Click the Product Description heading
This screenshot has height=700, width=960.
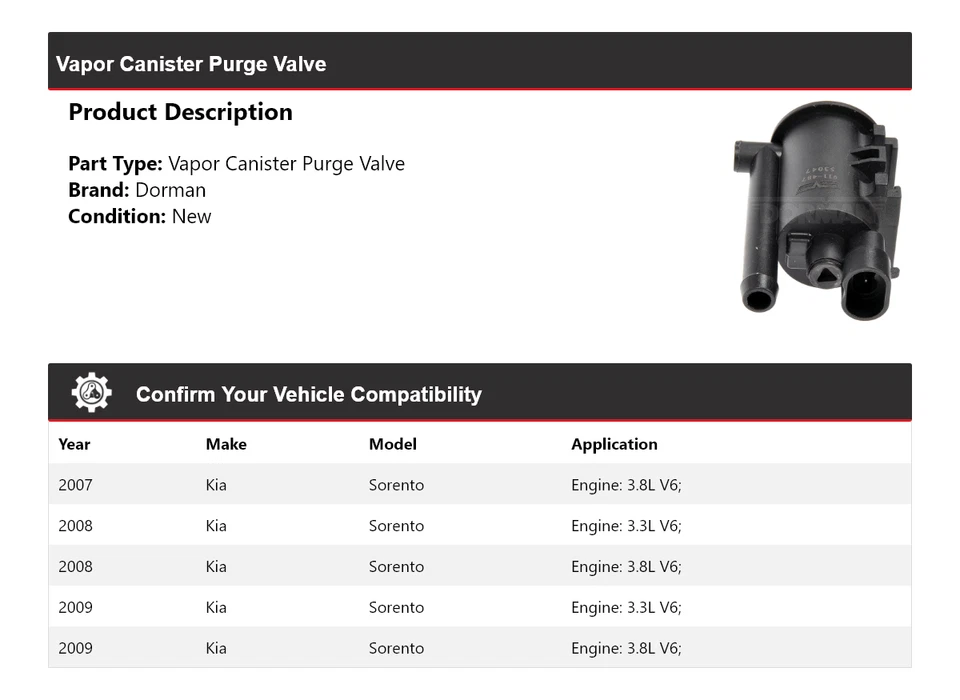pyautogui.click(x=180, y=112)
